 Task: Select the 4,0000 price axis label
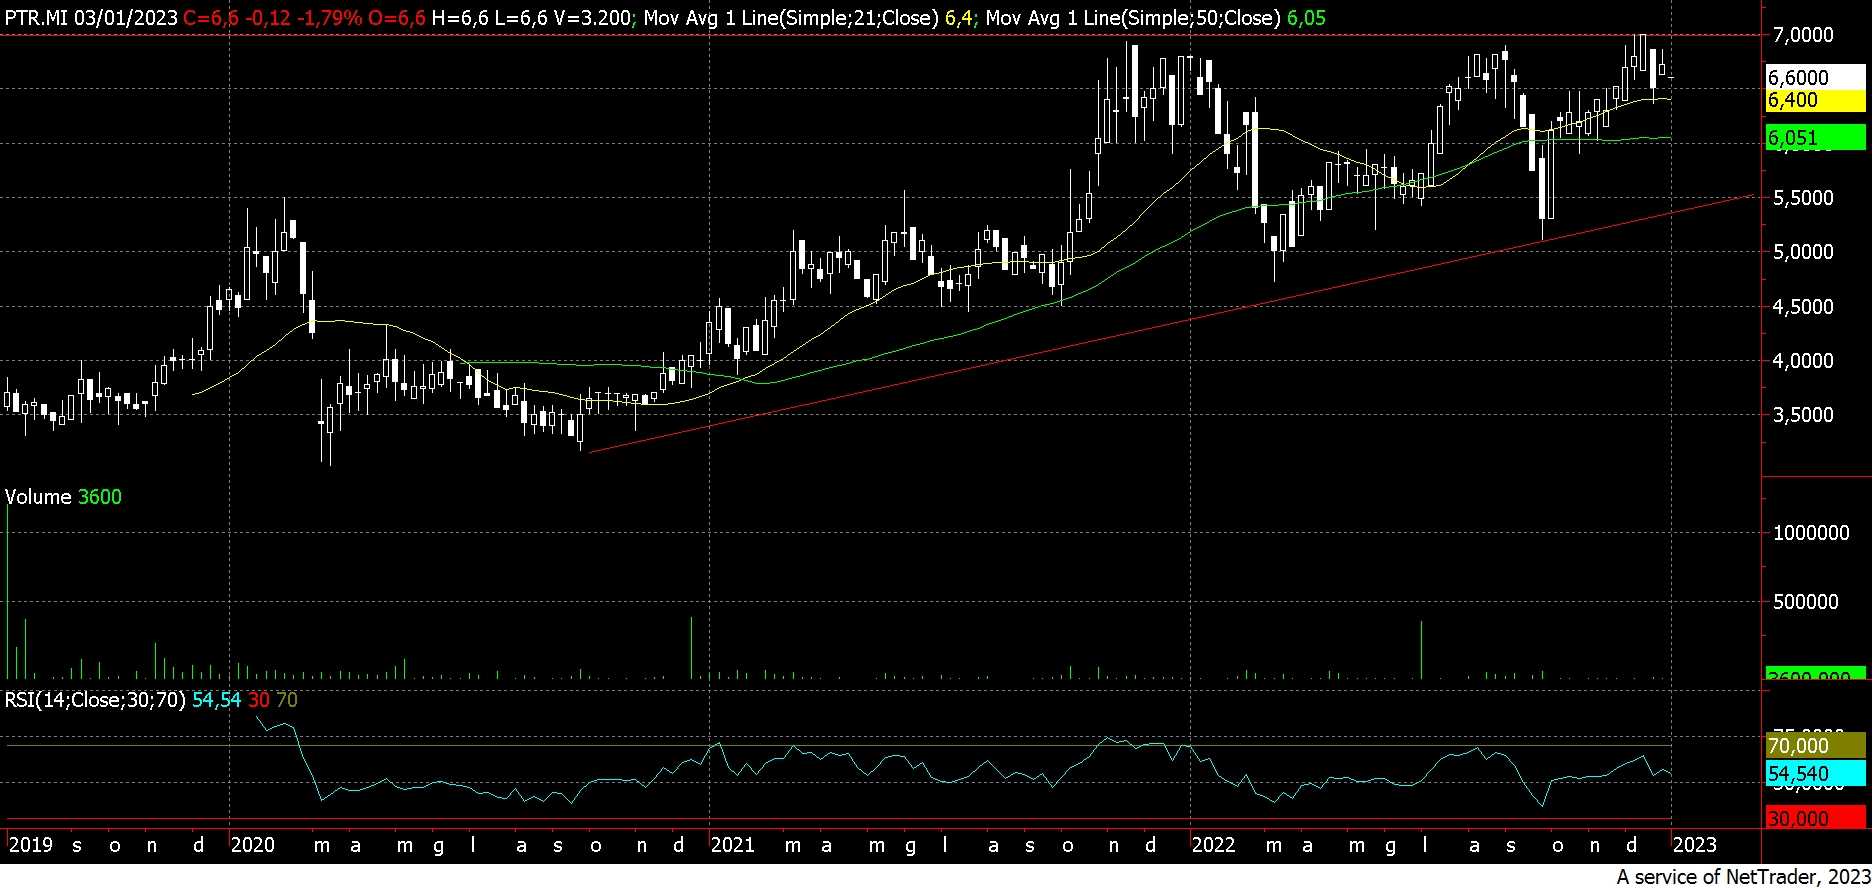coord(1803,361)
